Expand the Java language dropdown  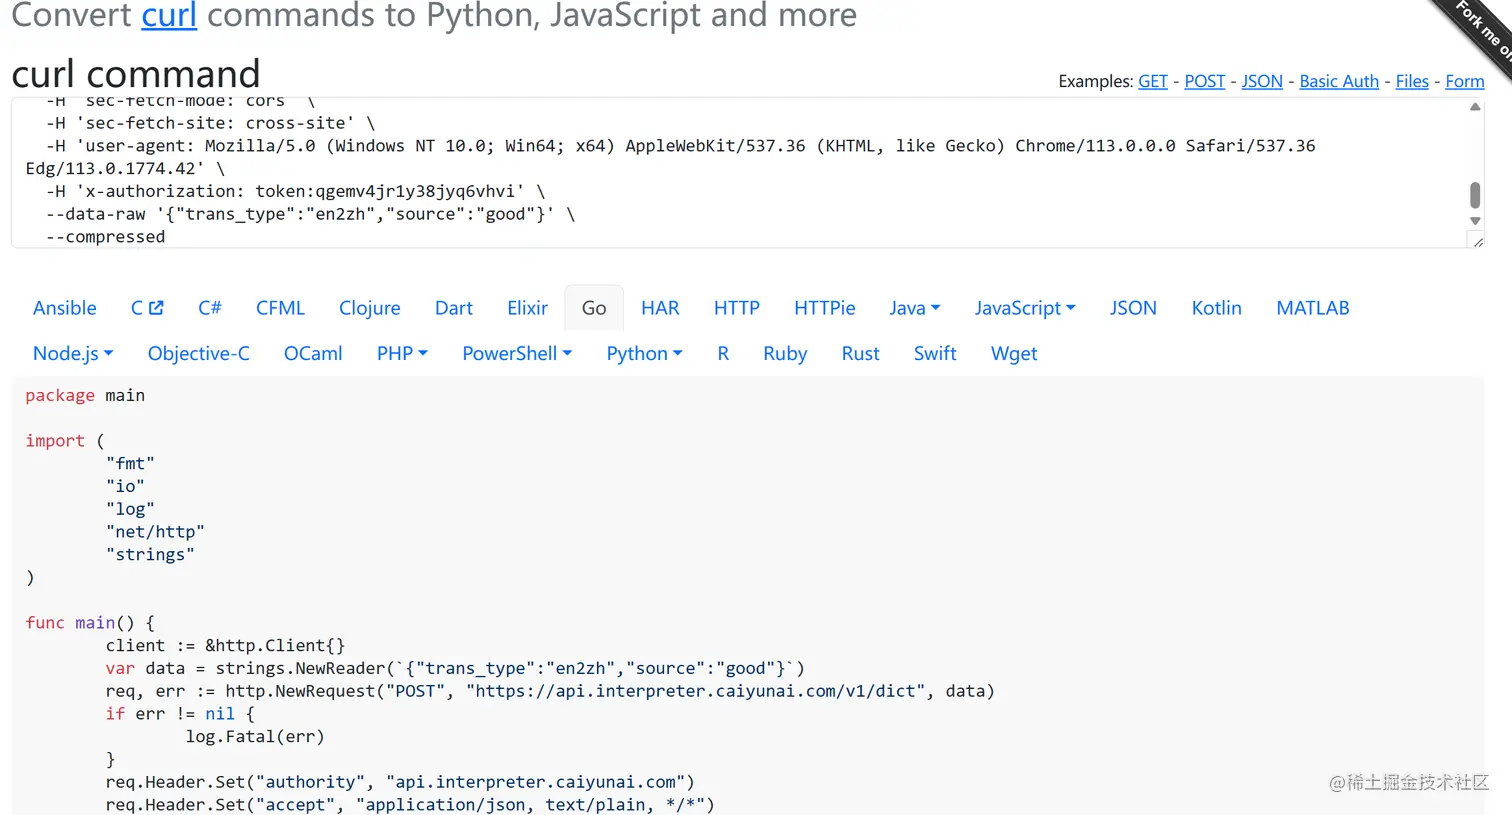click(x=914, y=308)
